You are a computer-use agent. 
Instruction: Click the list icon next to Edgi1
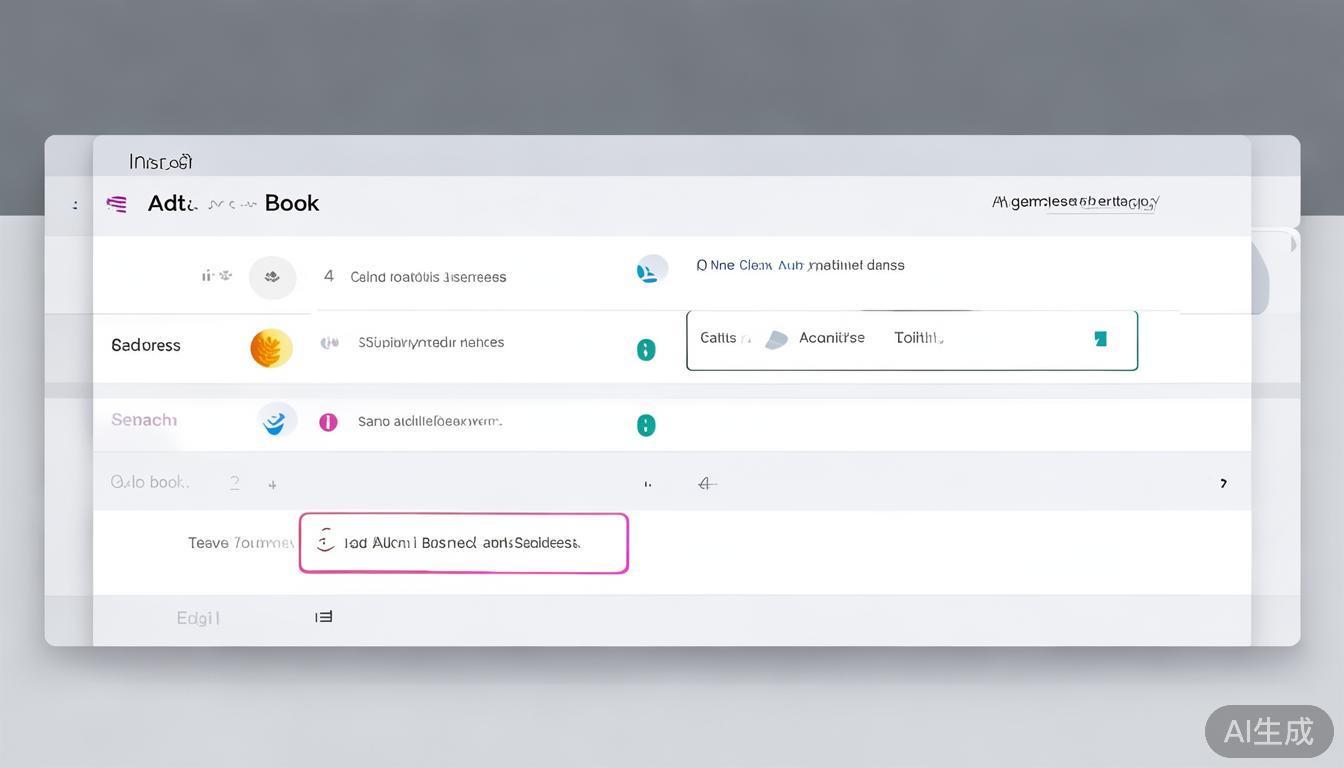point(324,617)
